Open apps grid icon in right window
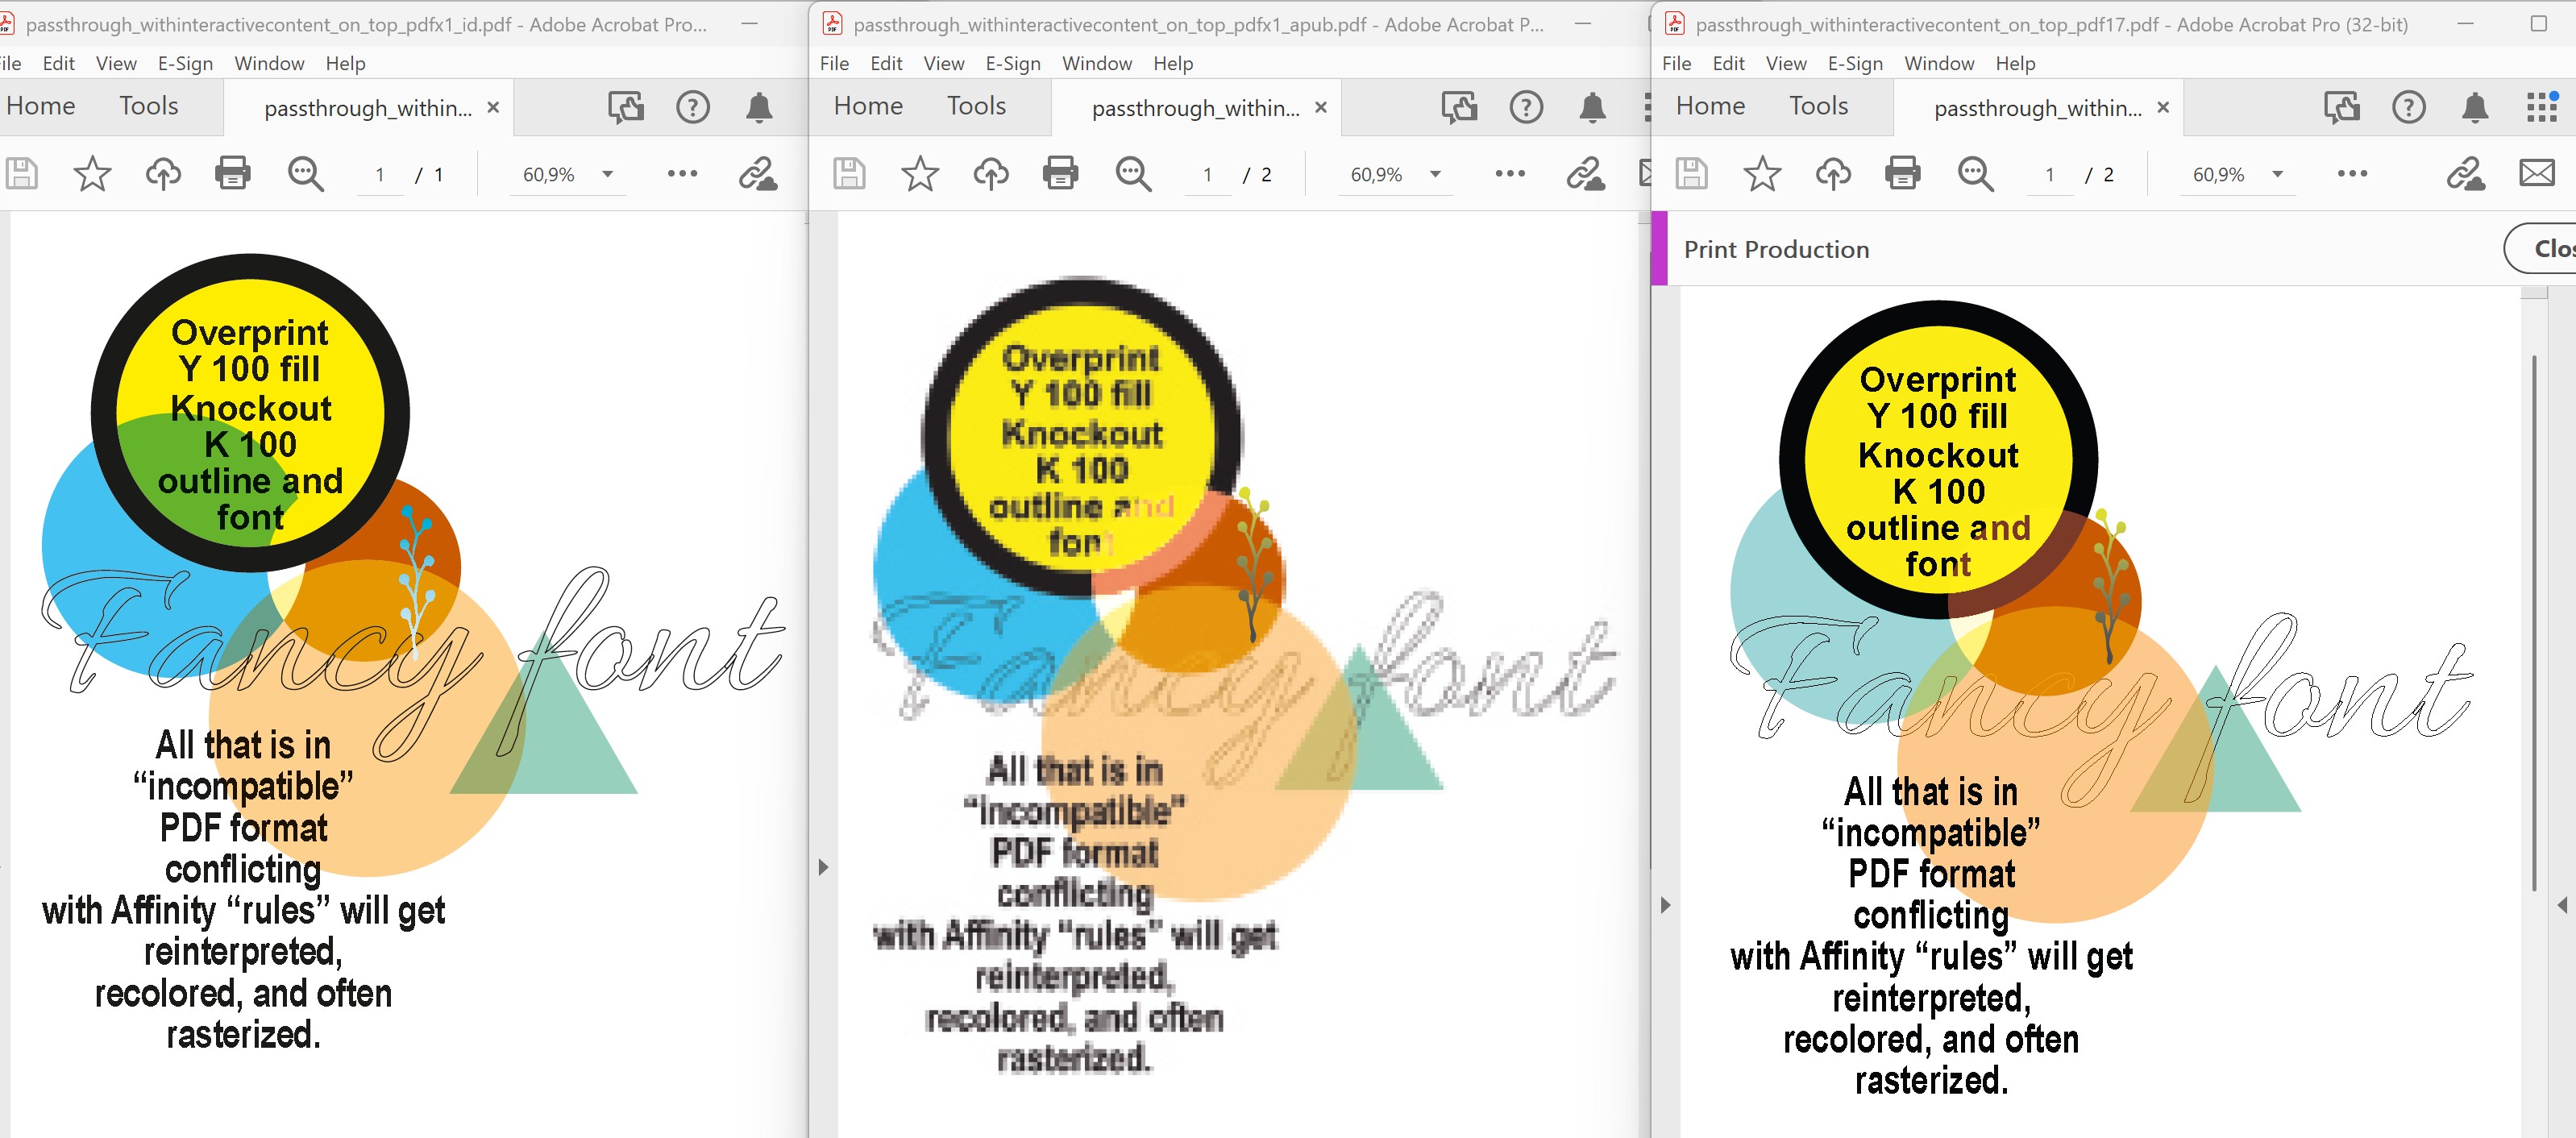Image resolution: width=2576 pixels, height=1138 pixels. pyautogui.click(x=2542, y=107)
